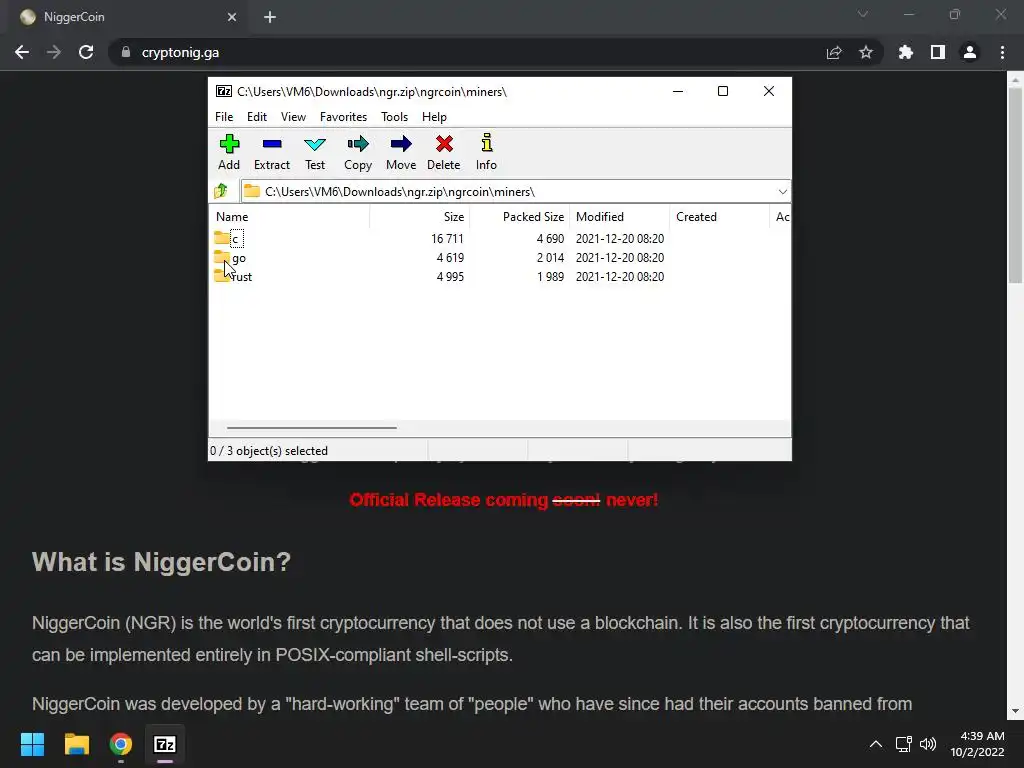Click packed size value 4 690
1024x768 pixels.
coord(550,239)
